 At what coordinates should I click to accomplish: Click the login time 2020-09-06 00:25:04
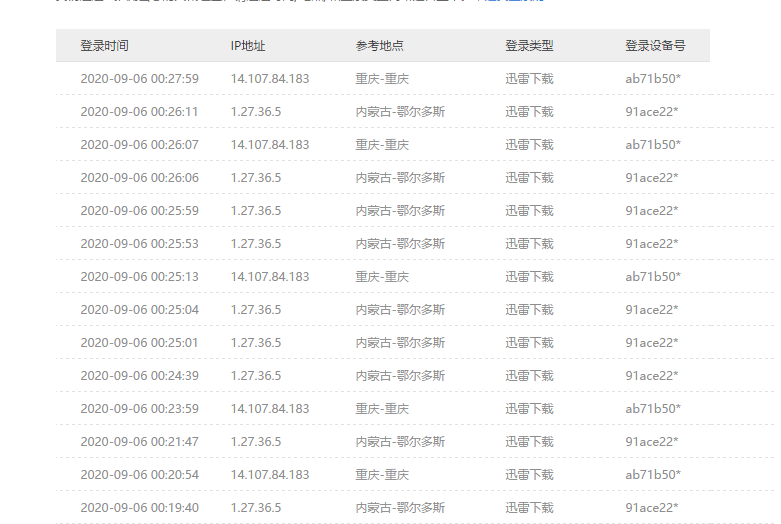pyautogui.click(x=139, y=310)
